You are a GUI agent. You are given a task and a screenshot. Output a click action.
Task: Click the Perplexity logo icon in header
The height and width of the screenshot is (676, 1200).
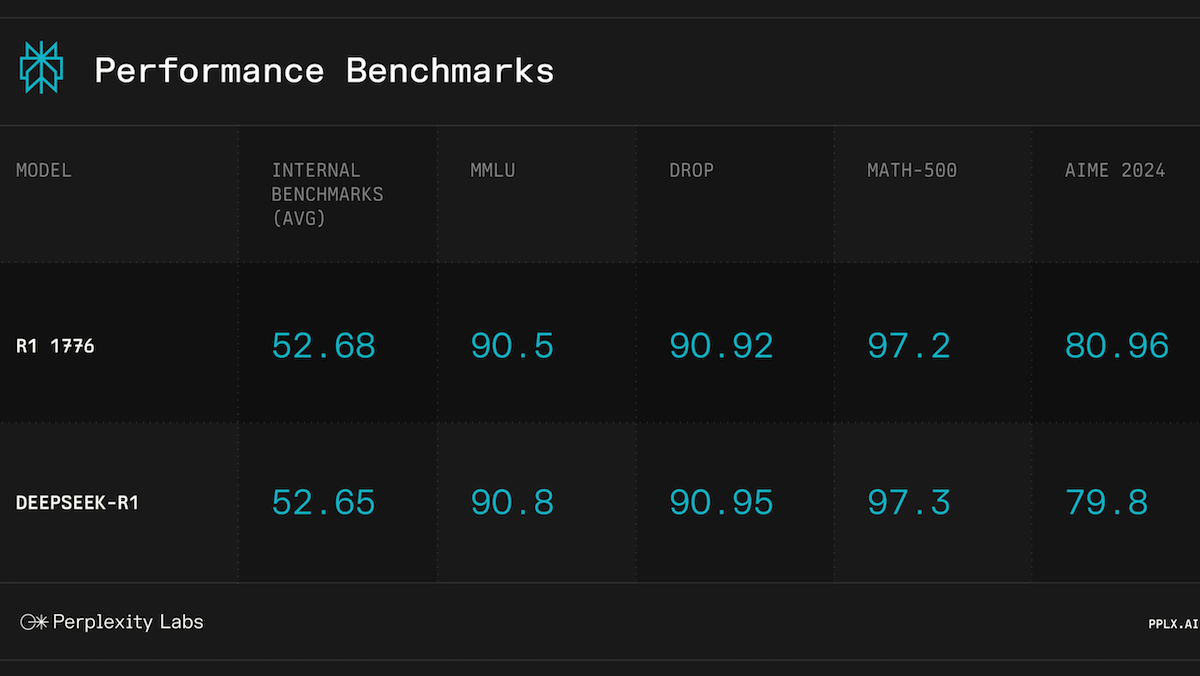[41, 69]
